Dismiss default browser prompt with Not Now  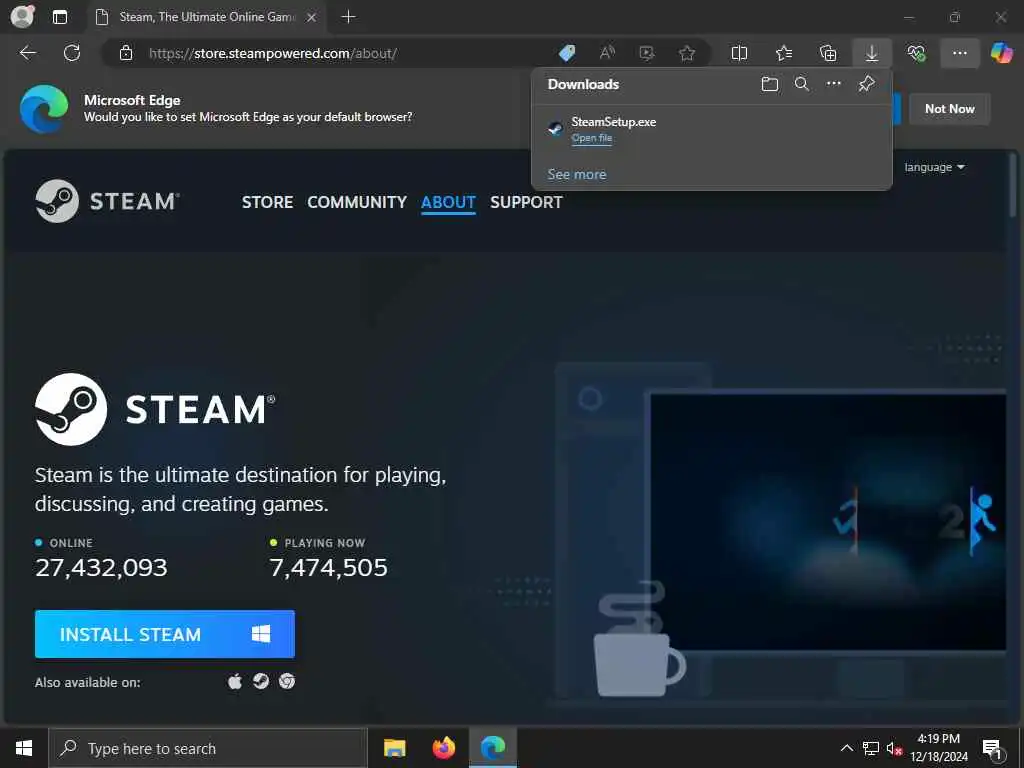(x=950, y=109)
